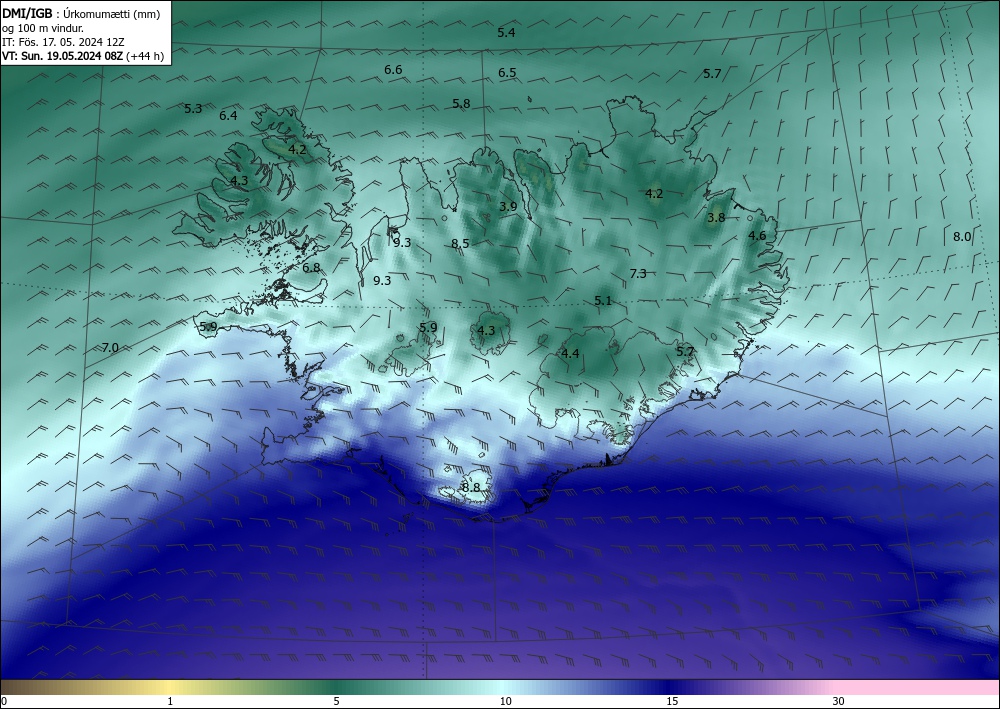Pick the 5.8 value label
The image size is (1000, 709).
pos(461,103)
